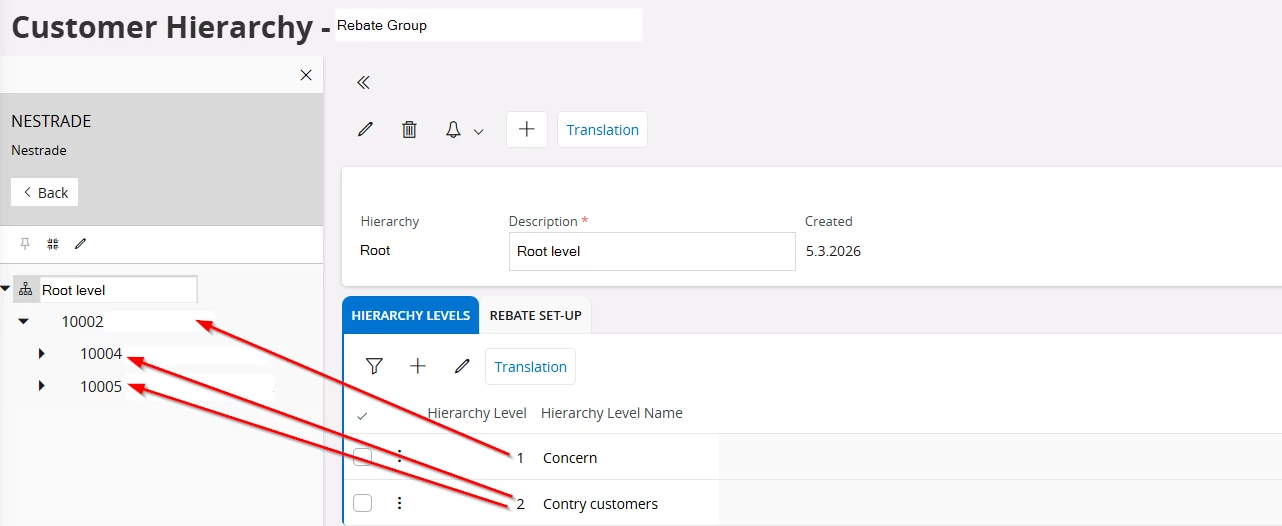The width and height of the screenshot is (1282, 526).
Task: Open Translation in Hierarchy Levels toolbar
Action: pyautogui.click(x=530, y=366)
